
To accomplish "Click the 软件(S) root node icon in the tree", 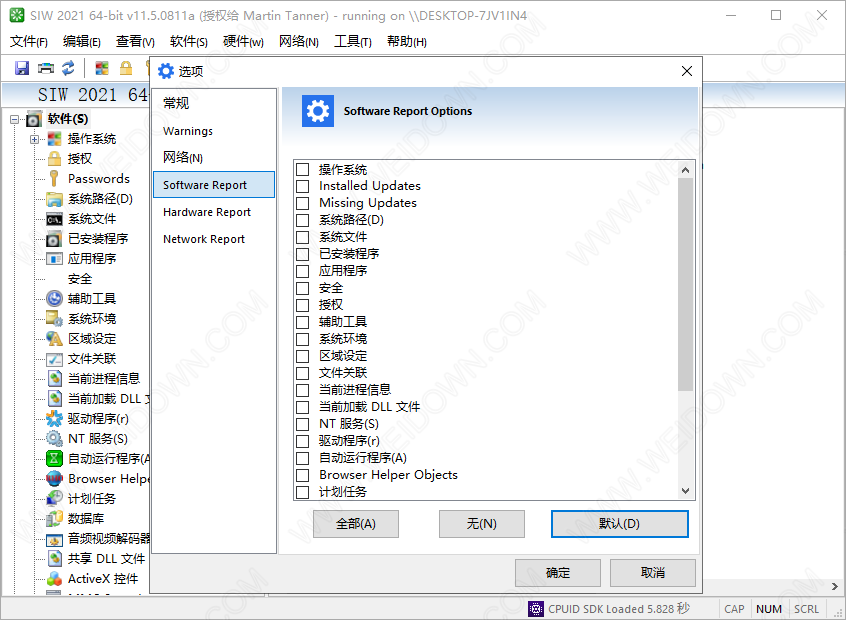I will (x=34, y=119).
